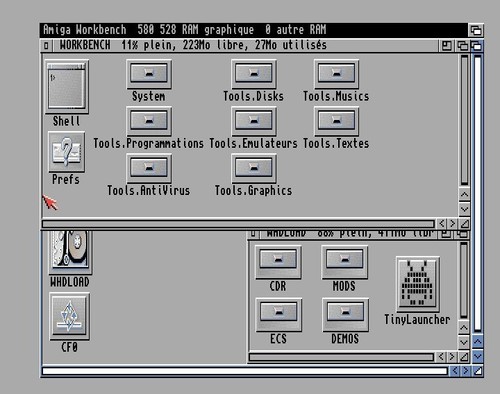The width and height of the screenshot is (500, 394).
Task: Click left arrow of WORKBENCH window horizontal scrollbar
Action: (x=442, y=223)
